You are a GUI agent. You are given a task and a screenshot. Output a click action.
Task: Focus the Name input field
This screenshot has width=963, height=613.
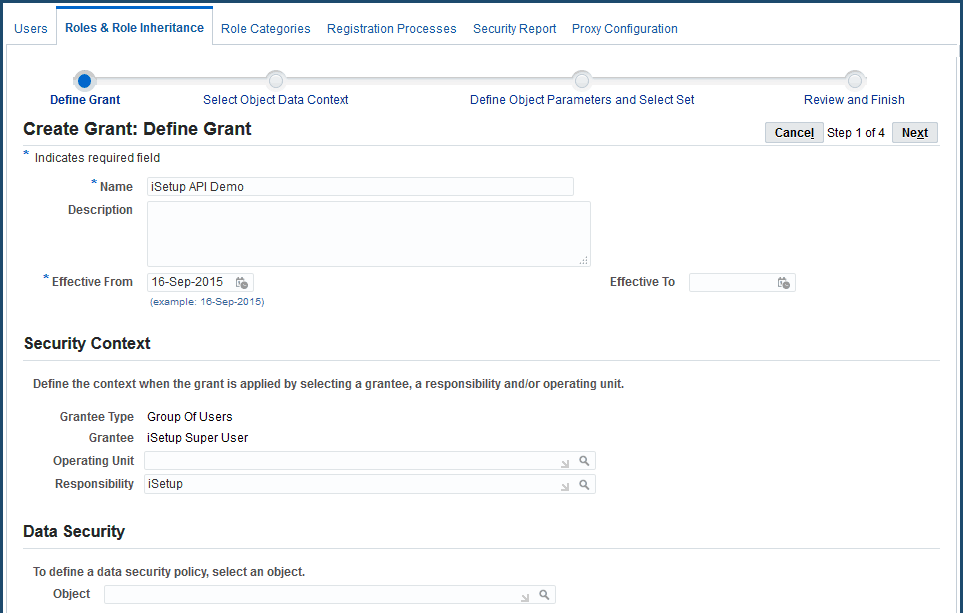361,187
